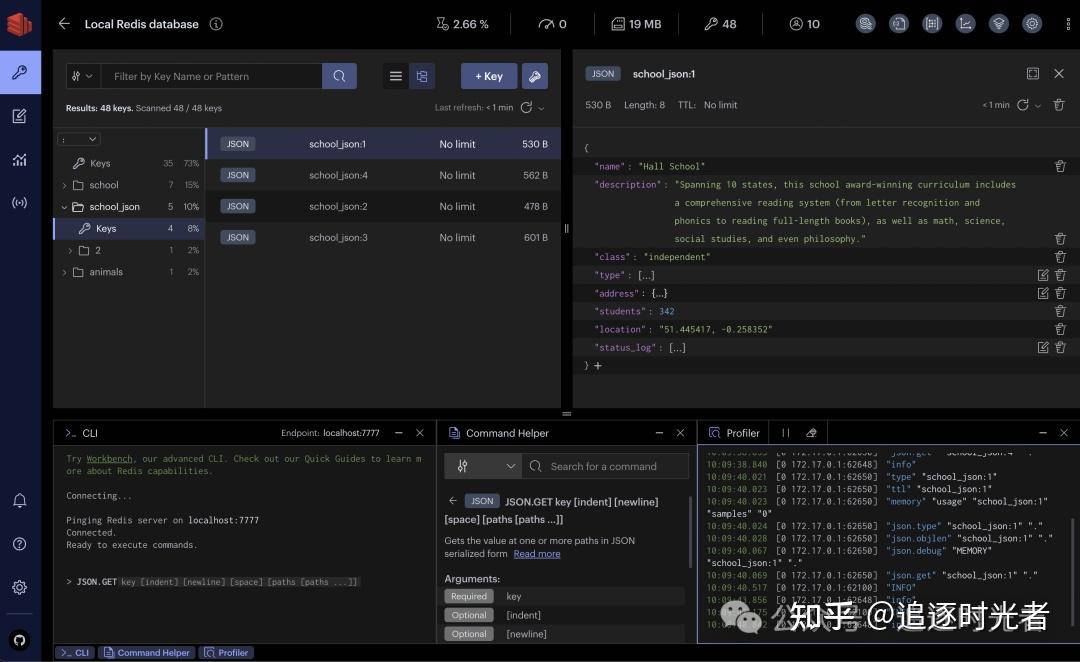Open Read more link for JSON.GET
The width and height of the screenshot is (1080, 662).
point(537,554)
